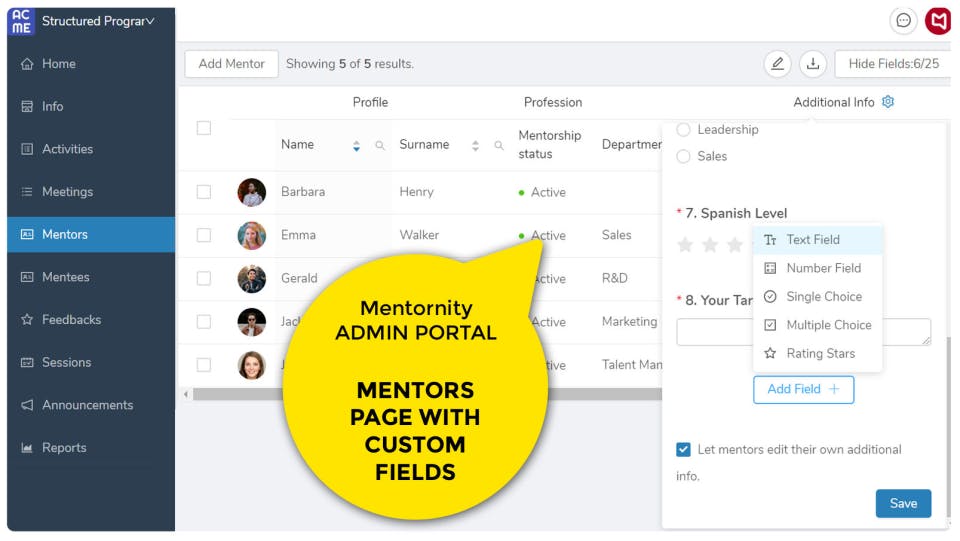Sort by Surname column arrows
960x541 pixels.
point(475,146)
